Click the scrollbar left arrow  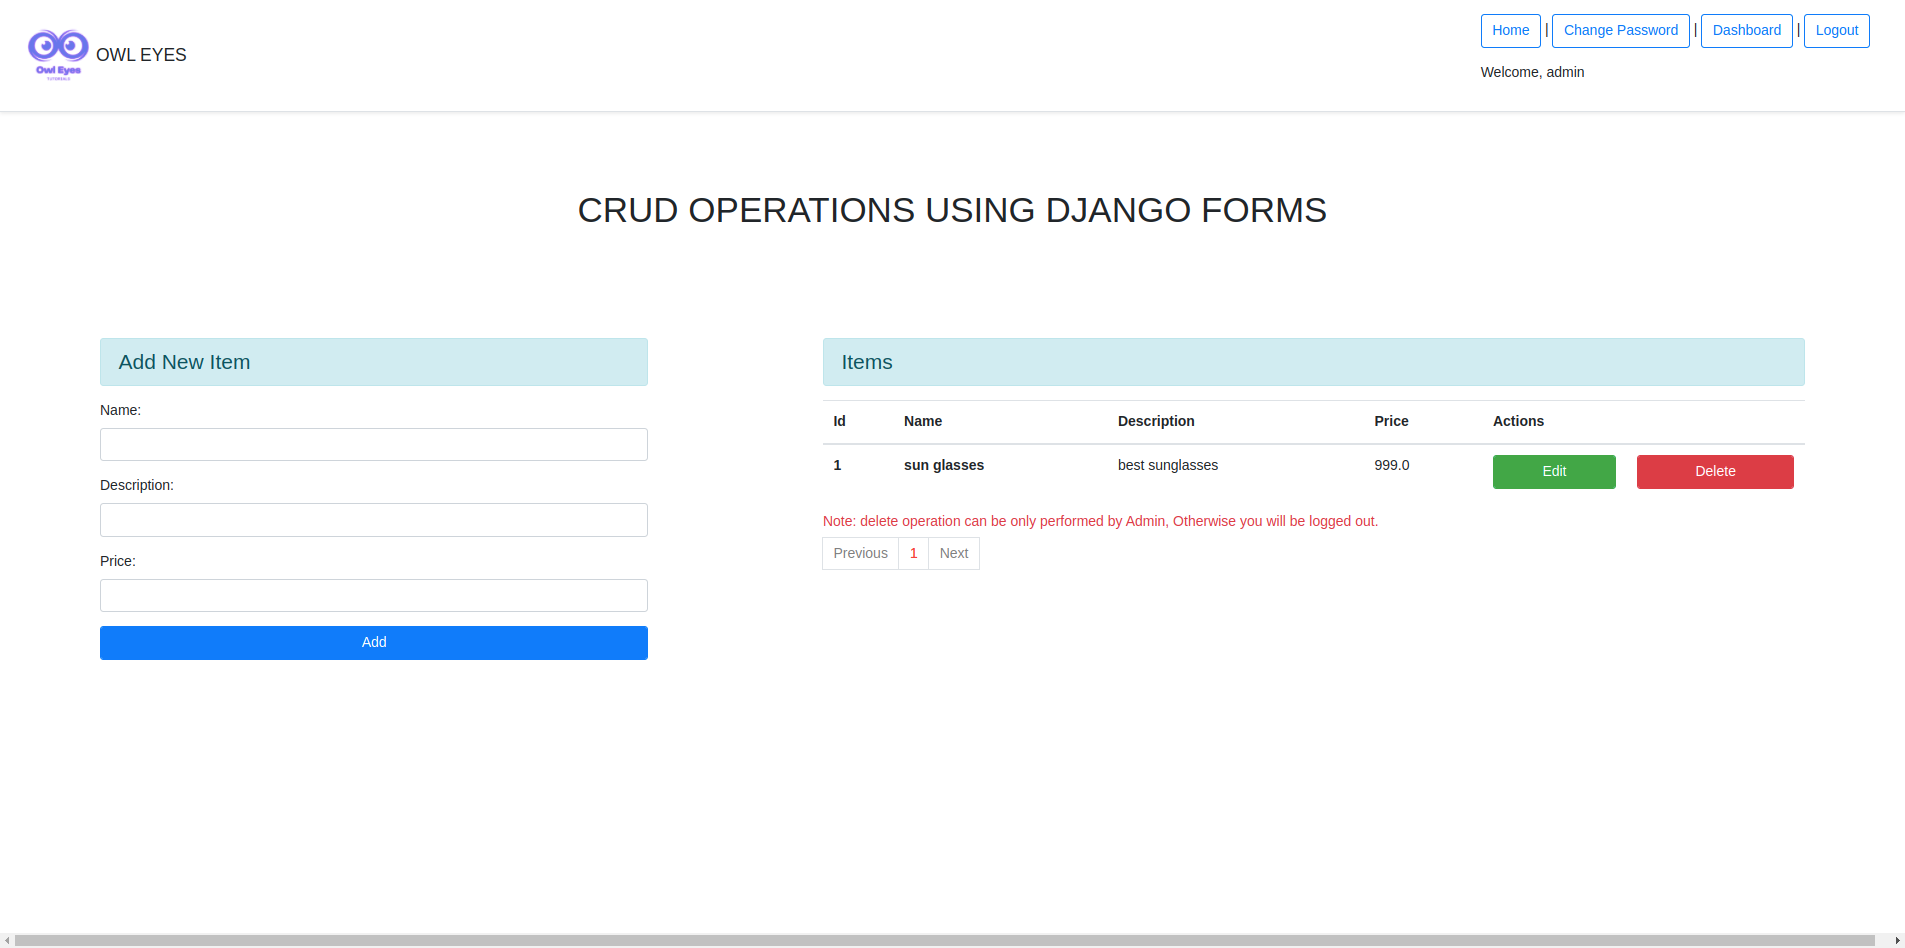[x=7, y=941]
